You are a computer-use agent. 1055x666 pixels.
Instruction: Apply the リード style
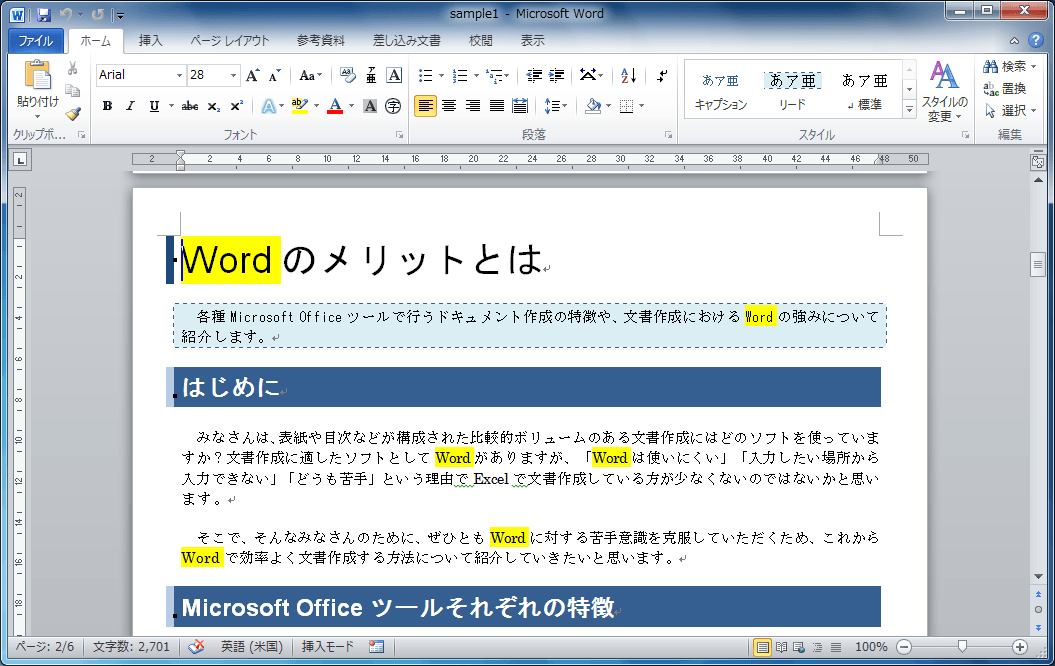(792, 91)
